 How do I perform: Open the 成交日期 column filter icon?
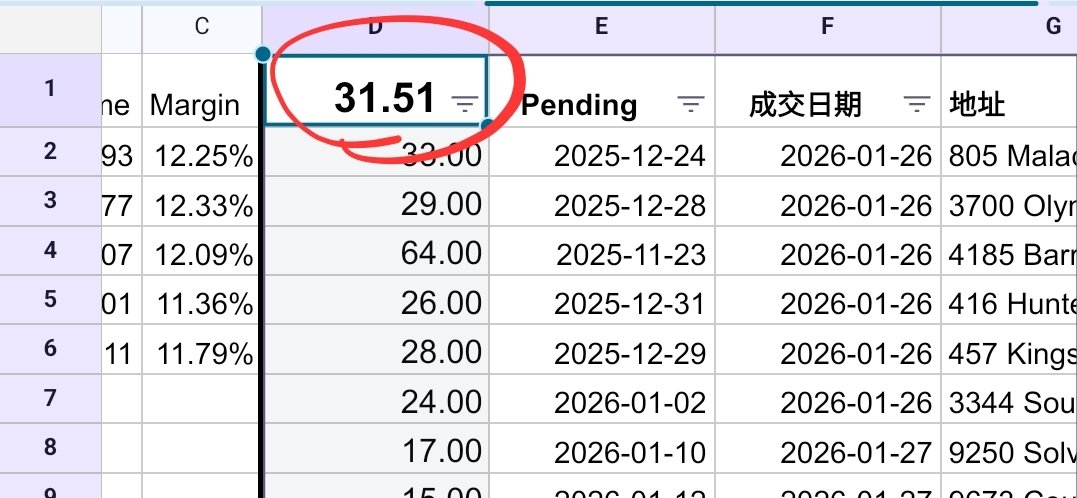(916, 104)
